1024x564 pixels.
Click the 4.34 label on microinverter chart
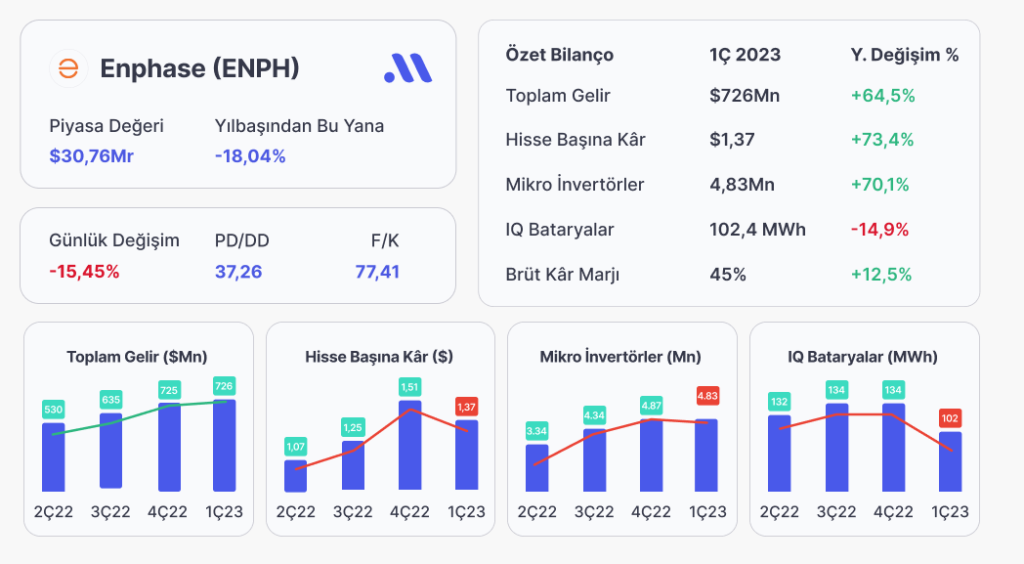594,415
